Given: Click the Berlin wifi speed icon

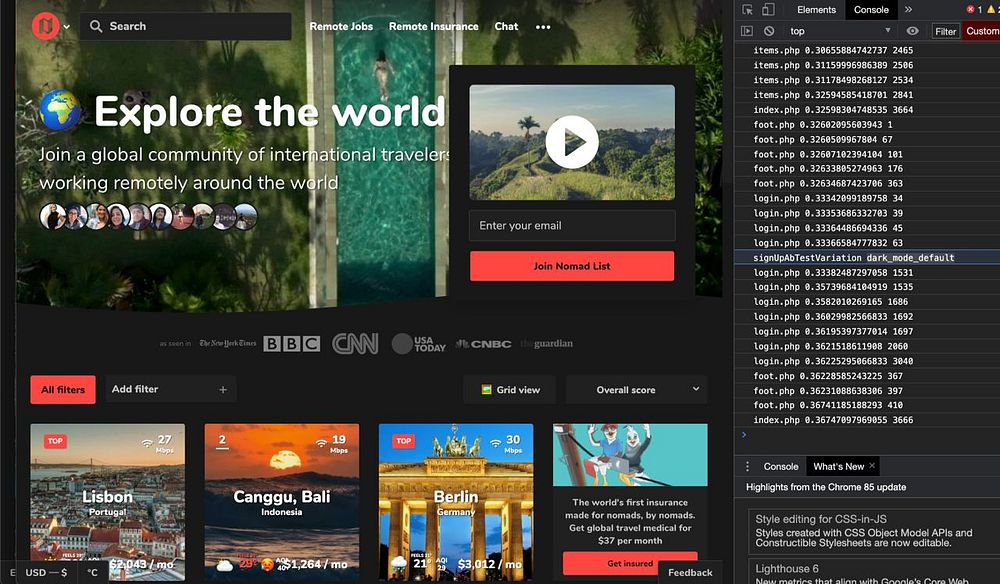Looking at the screenshot, I should click(496, 442).
